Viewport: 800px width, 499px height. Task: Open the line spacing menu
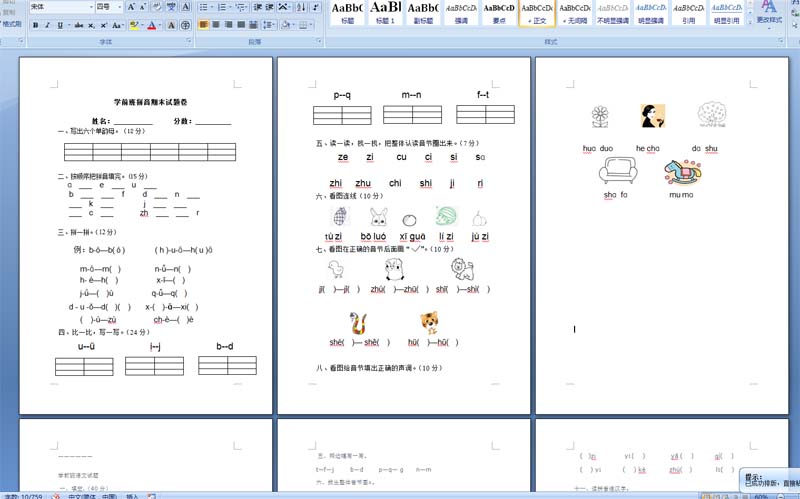268,25
